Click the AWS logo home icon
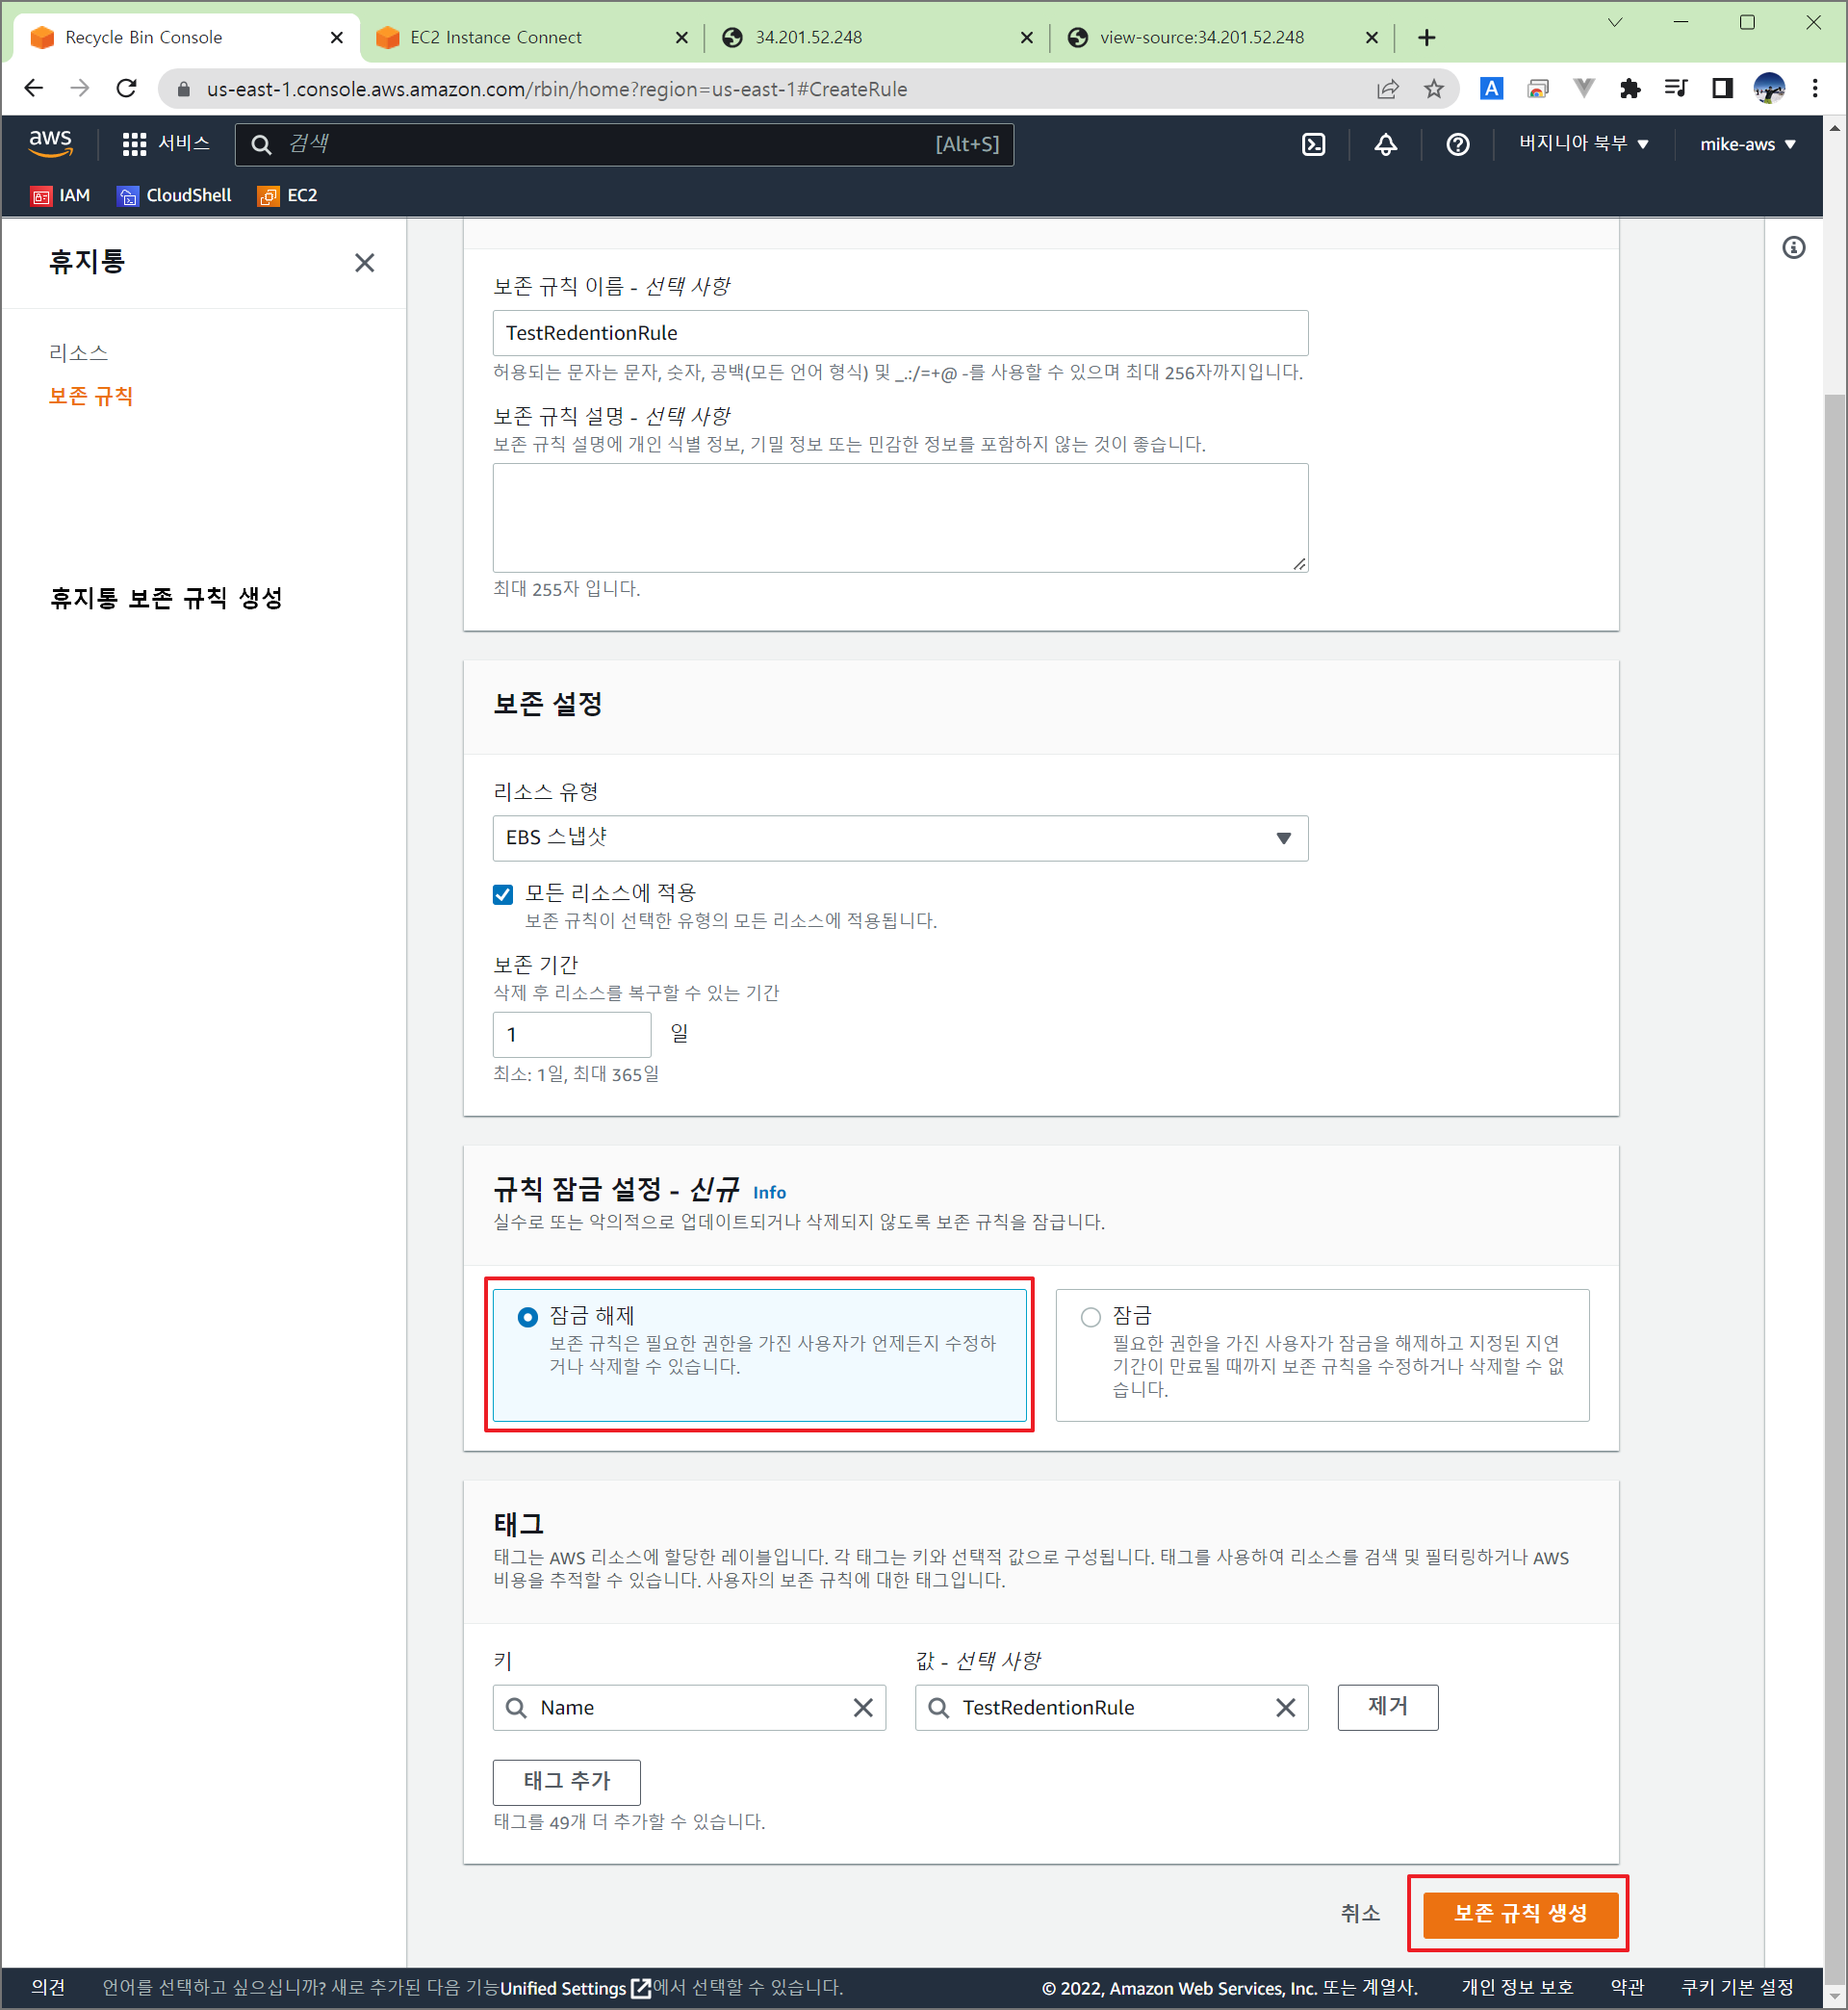Viewport: 1848px width, 2010px height. [50, 143]
